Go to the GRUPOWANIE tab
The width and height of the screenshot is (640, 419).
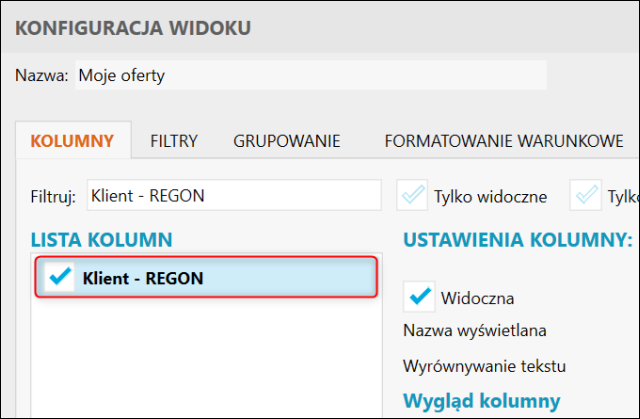[x=287, y=141]
